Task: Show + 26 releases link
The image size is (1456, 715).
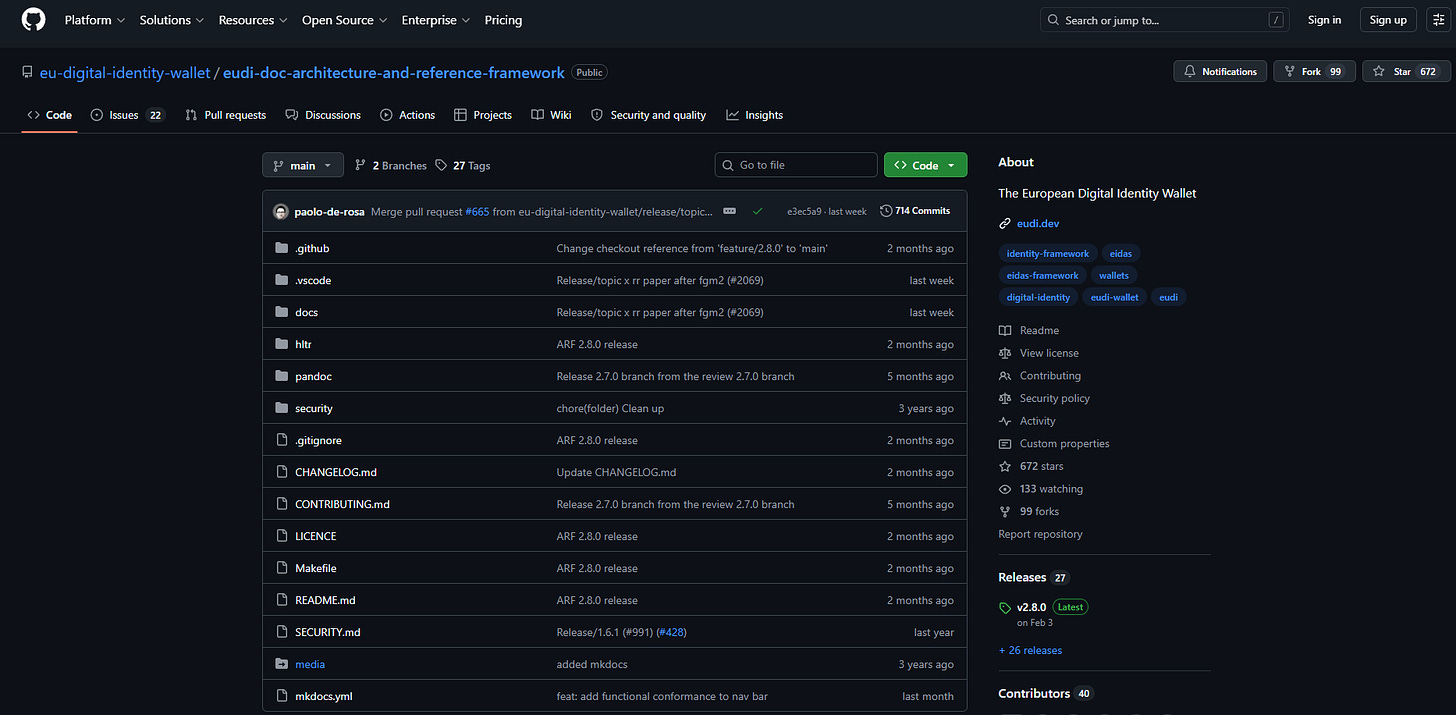Action: click(1030, 650)
